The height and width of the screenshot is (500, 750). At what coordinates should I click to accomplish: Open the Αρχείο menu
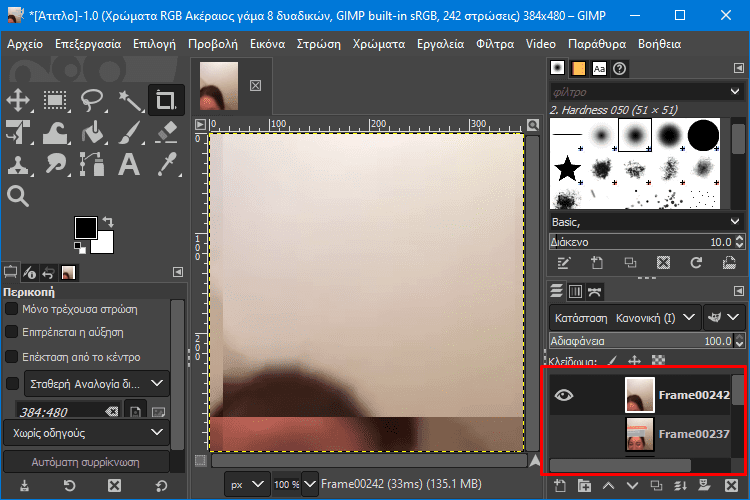click(x=25, y=44)
